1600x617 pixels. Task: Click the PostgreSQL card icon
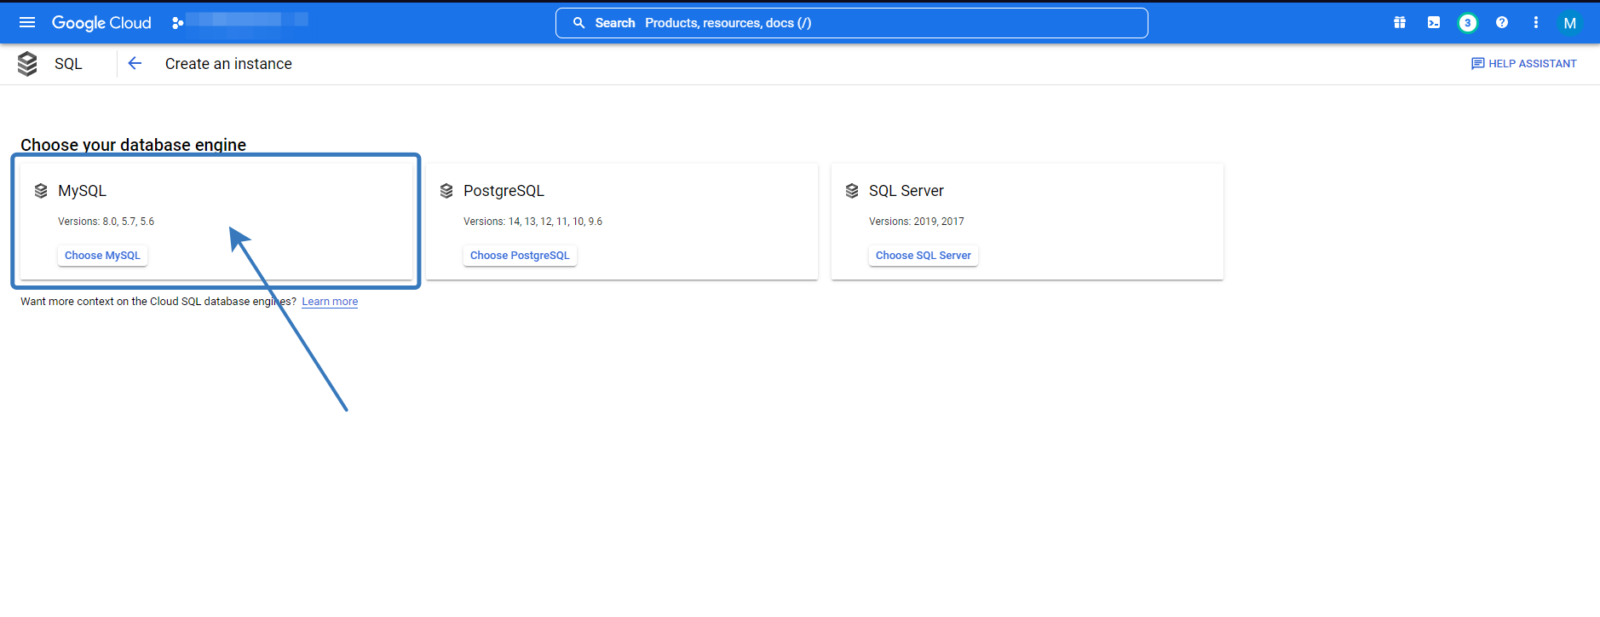tap(446, 190)
